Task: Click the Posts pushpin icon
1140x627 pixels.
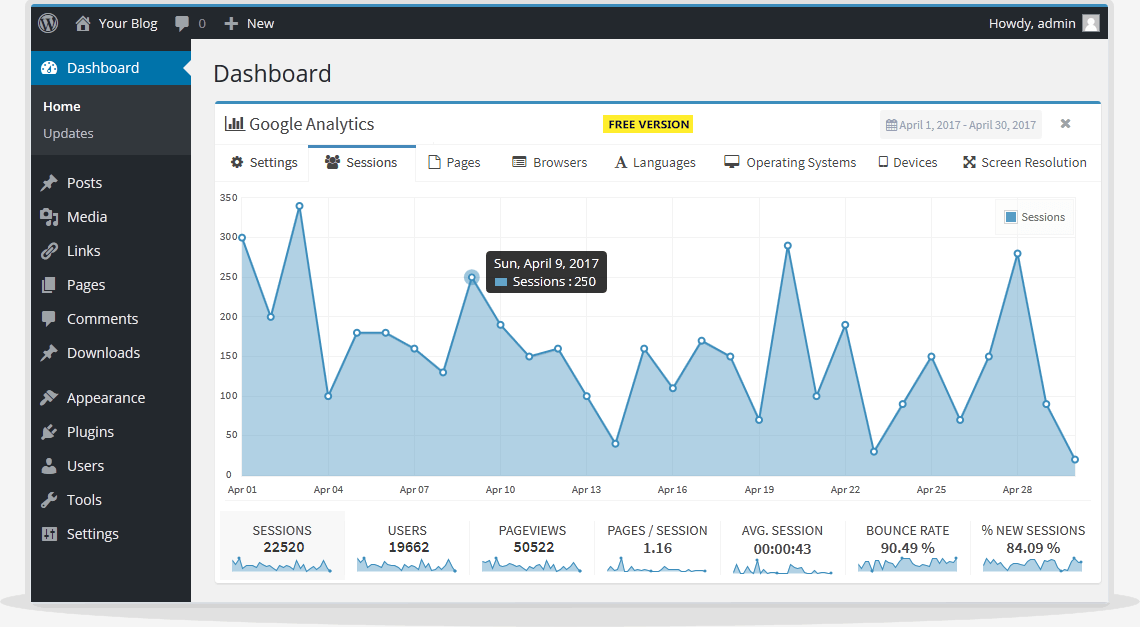Action: [49, 183]
